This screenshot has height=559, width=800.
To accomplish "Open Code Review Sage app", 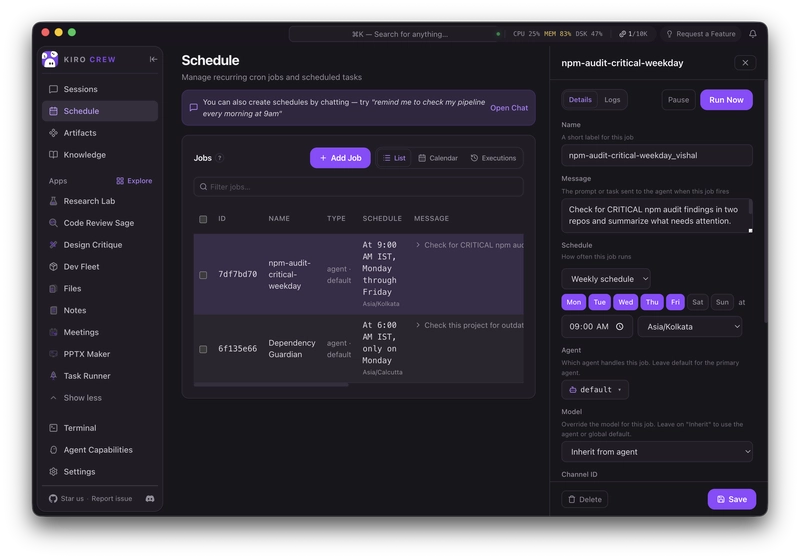I will pyautogui.click(x=100, y=223).
